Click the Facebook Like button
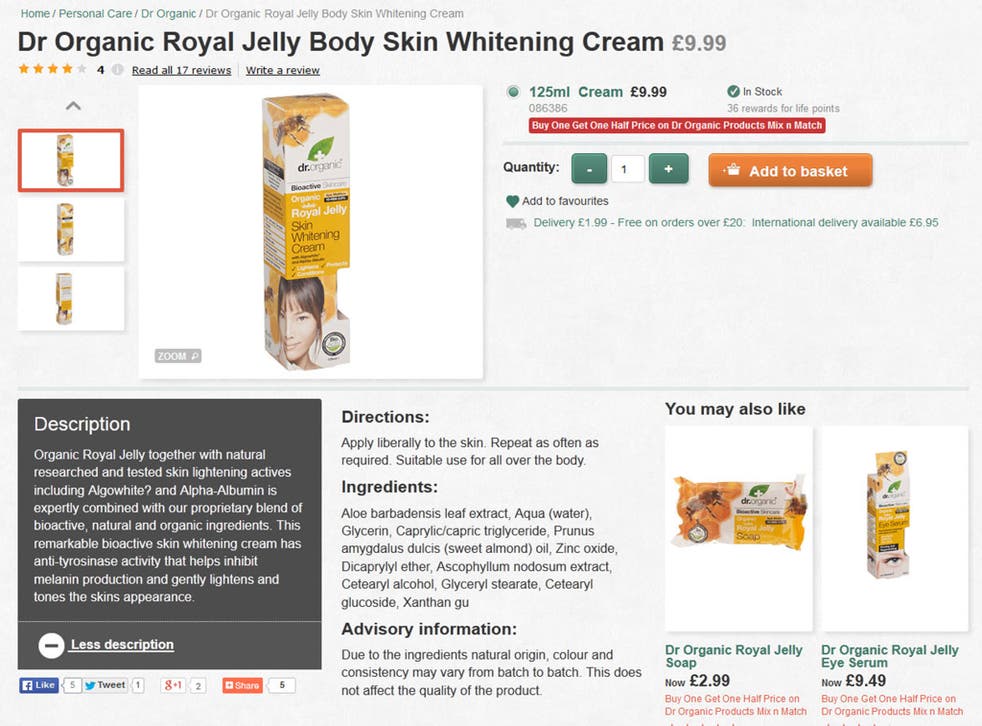Screen dimensions: 982x726 pos(39,685)
